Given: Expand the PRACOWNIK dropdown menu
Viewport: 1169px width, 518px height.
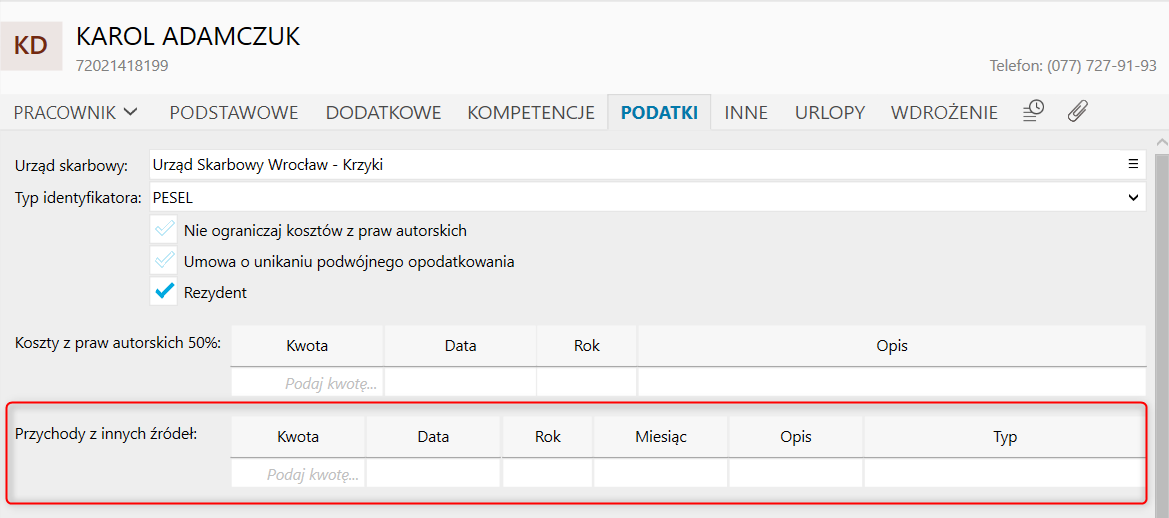Looking at the screenshot, I should [76, 112].
